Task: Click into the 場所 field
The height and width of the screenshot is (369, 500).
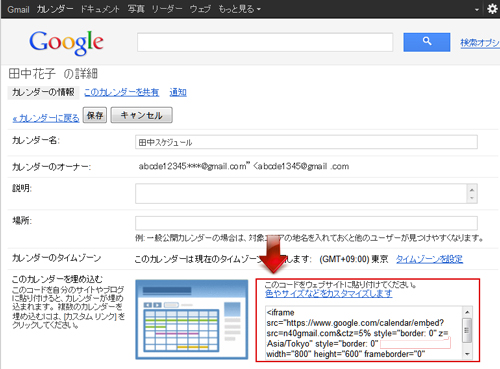Action: coord(306,223)
